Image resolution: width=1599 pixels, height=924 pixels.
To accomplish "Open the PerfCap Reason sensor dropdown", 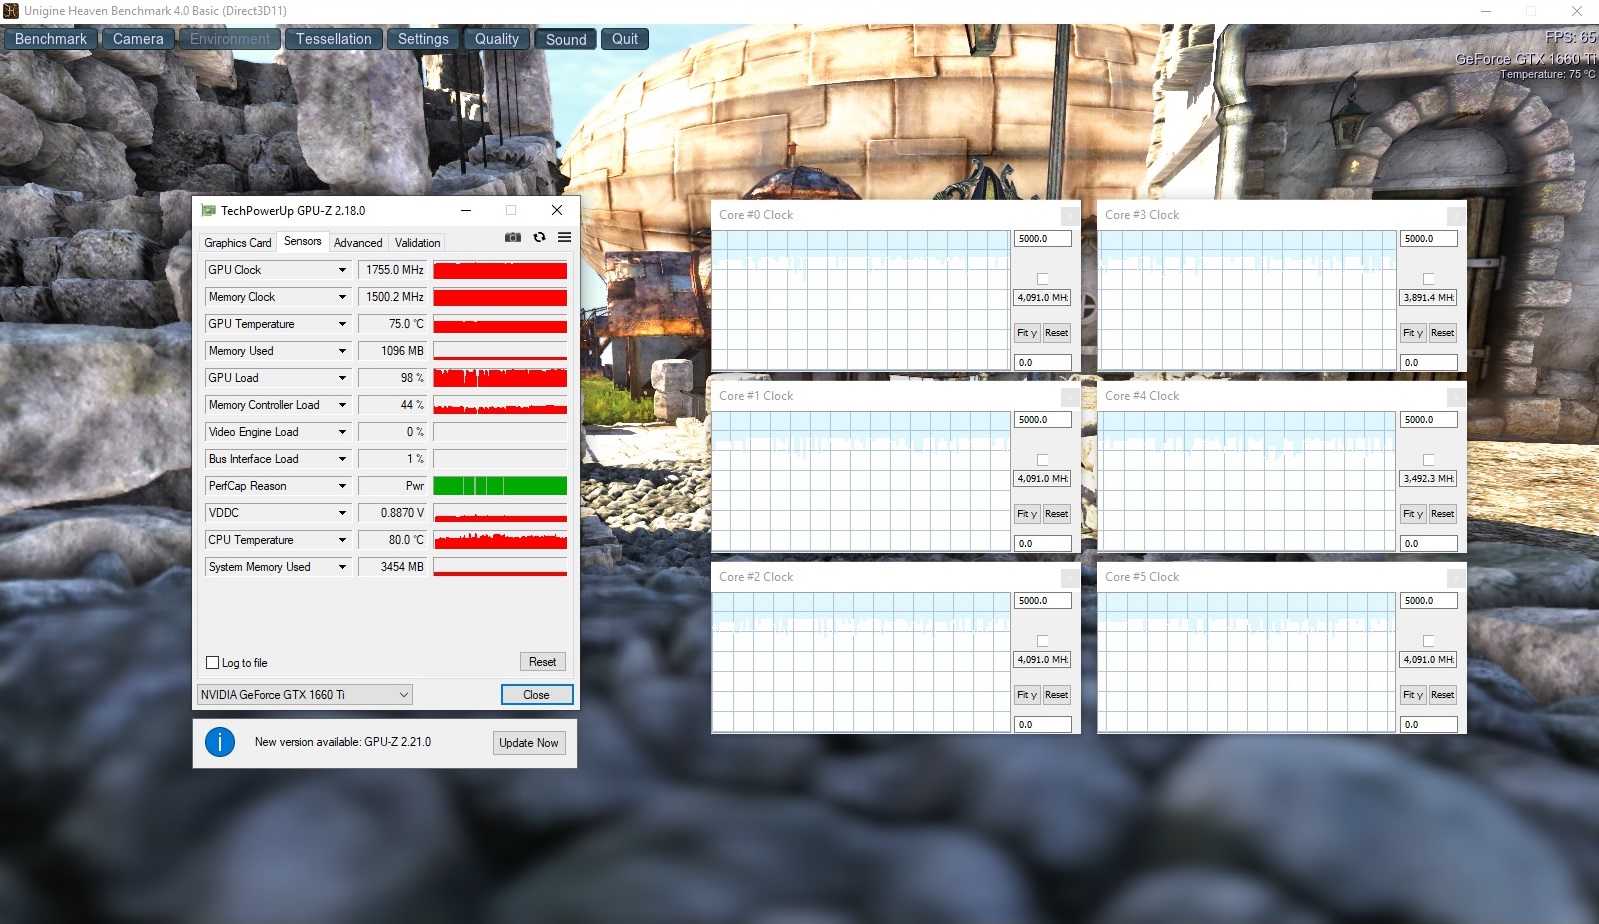I will [342, 486].
